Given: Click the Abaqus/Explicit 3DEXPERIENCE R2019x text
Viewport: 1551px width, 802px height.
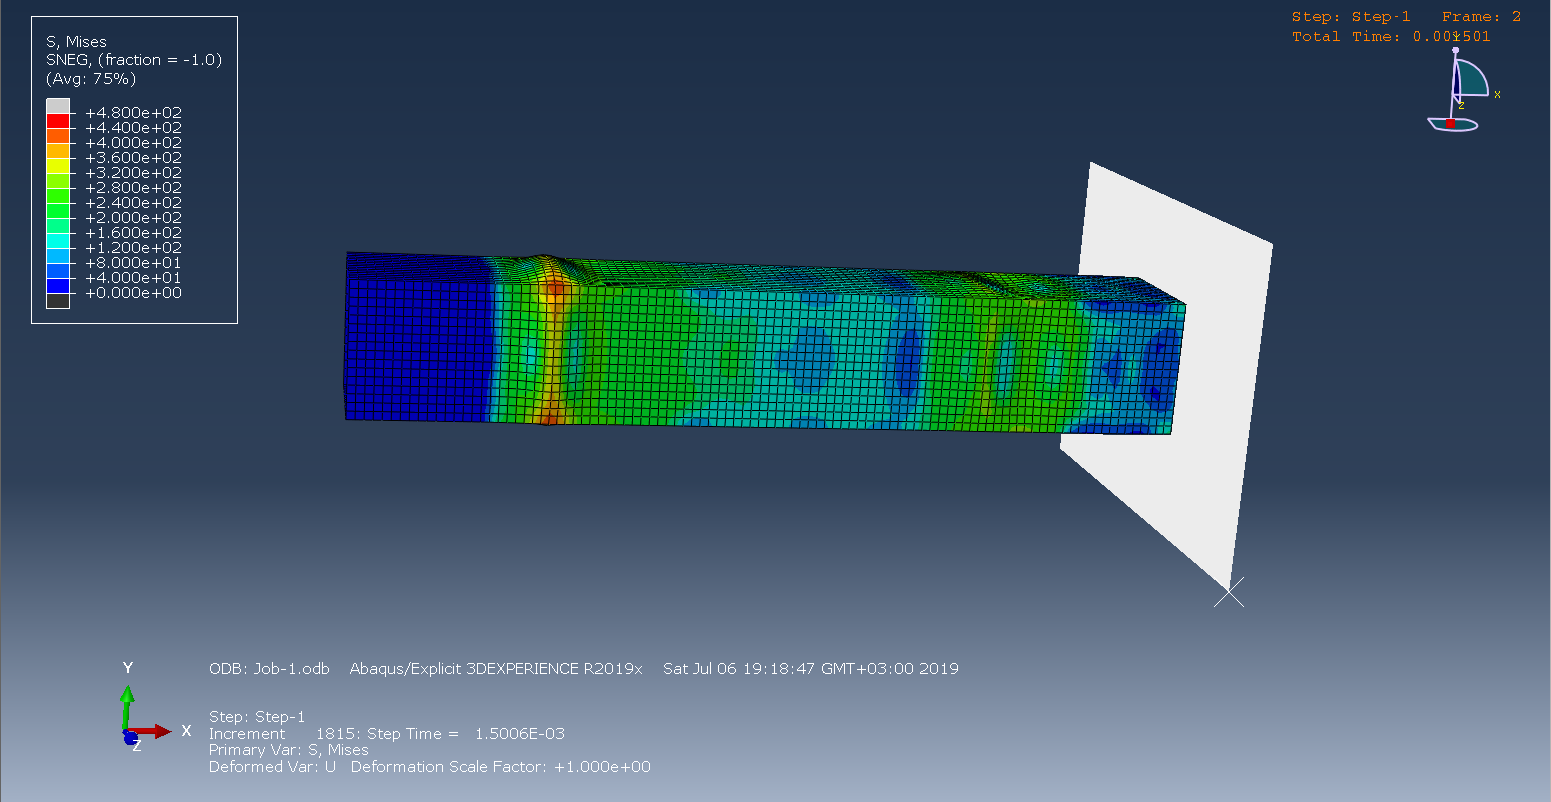Looking at the screenshot, I should tap(496, 669).
